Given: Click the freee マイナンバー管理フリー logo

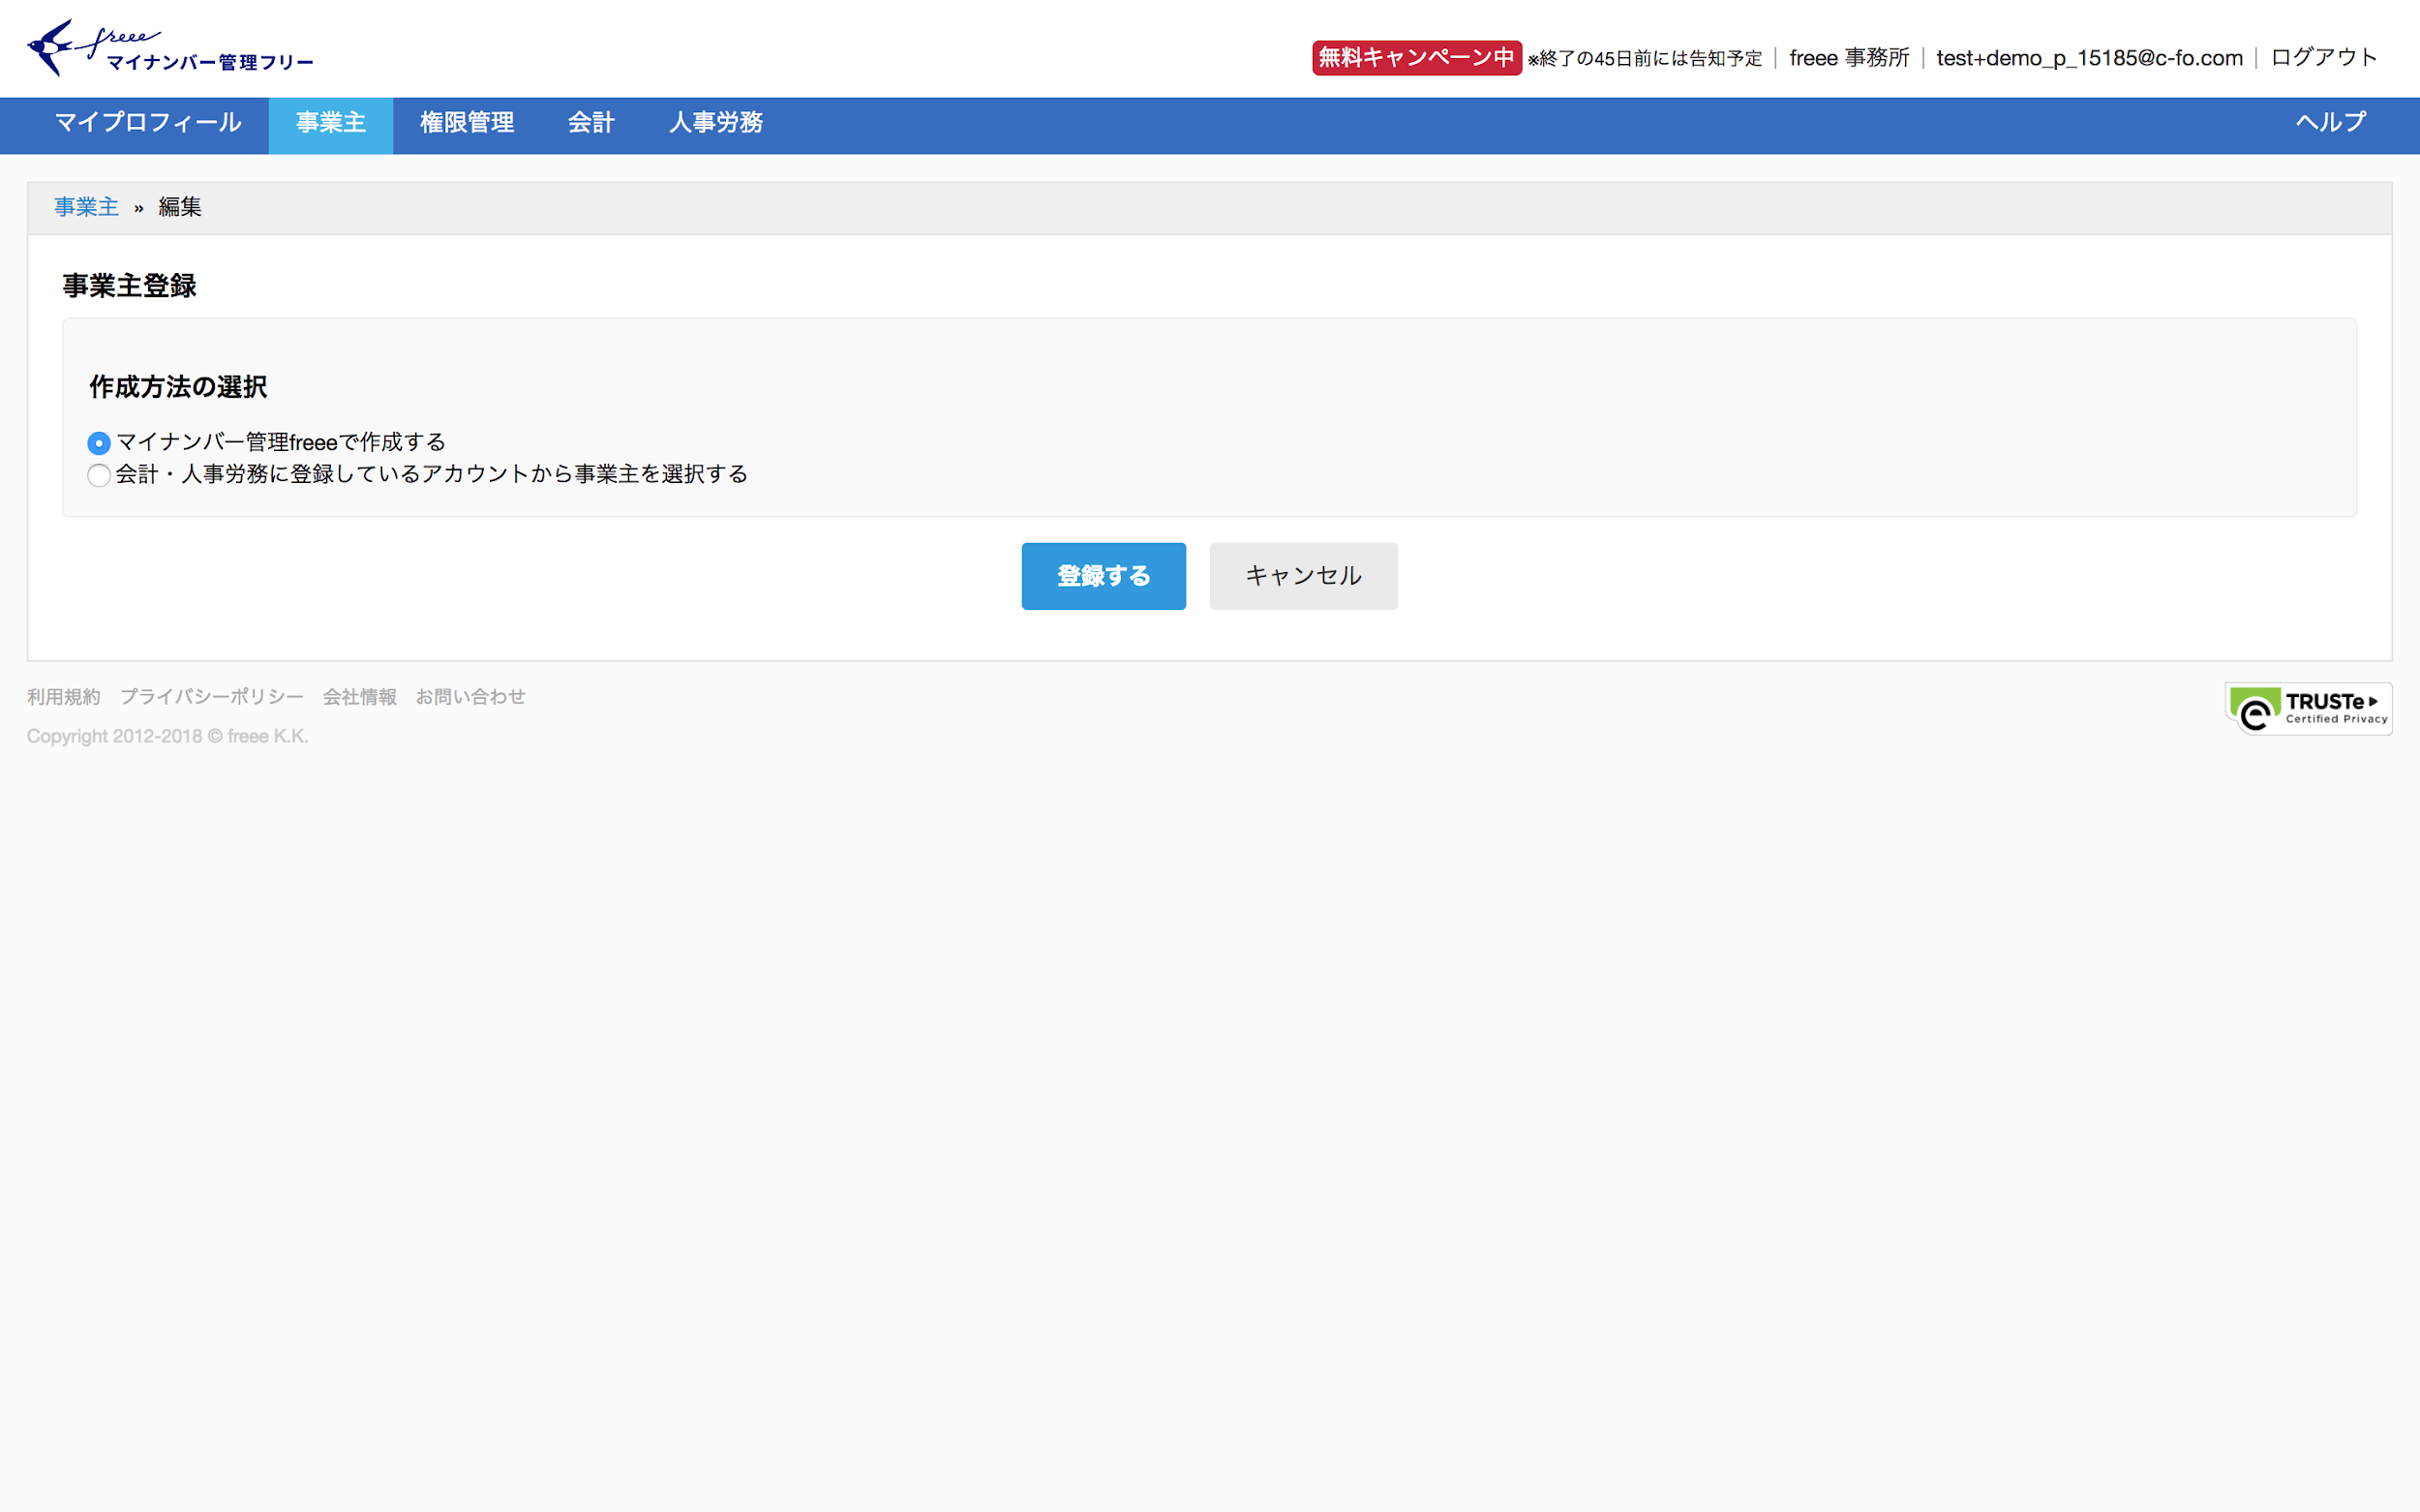Looking at the screenshot, I should [x=170, y=48].
